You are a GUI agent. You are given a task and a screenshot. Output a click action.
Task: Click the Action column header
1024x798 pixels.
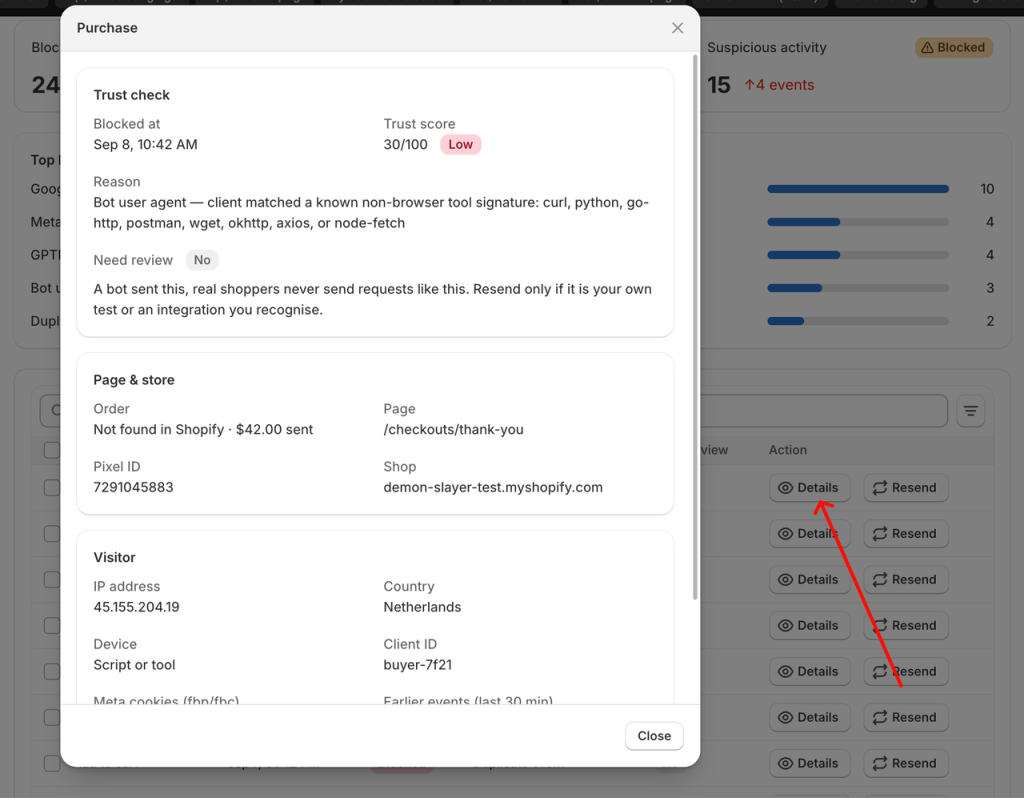click(788, 450)
